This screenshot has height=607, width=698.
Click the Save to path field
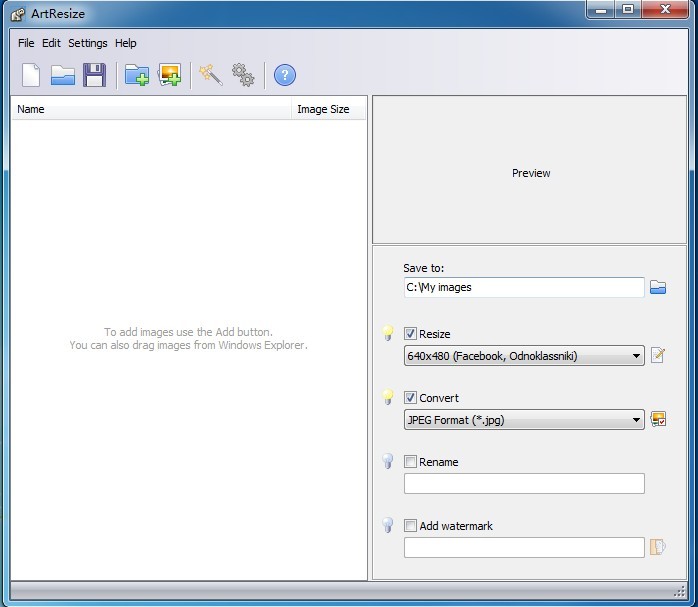(x=523, y=288)
